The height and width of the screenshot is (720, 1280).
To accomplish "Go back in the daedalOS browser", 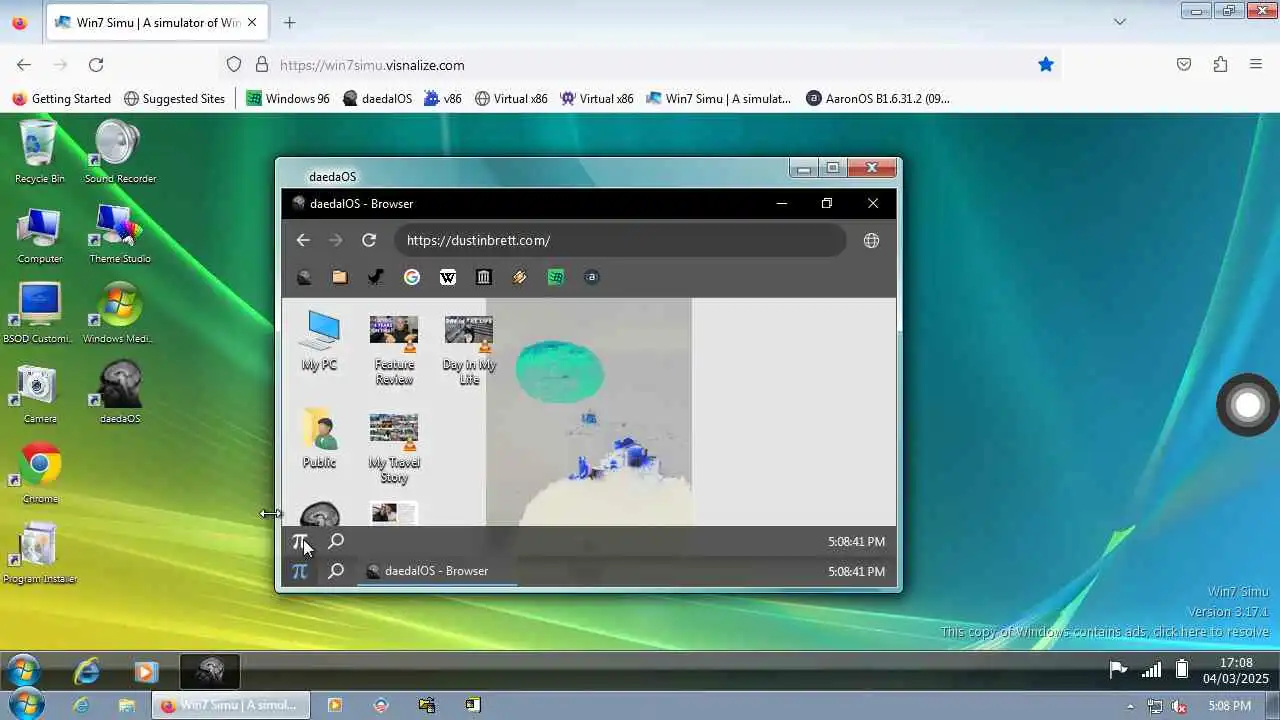I will 303,240.
